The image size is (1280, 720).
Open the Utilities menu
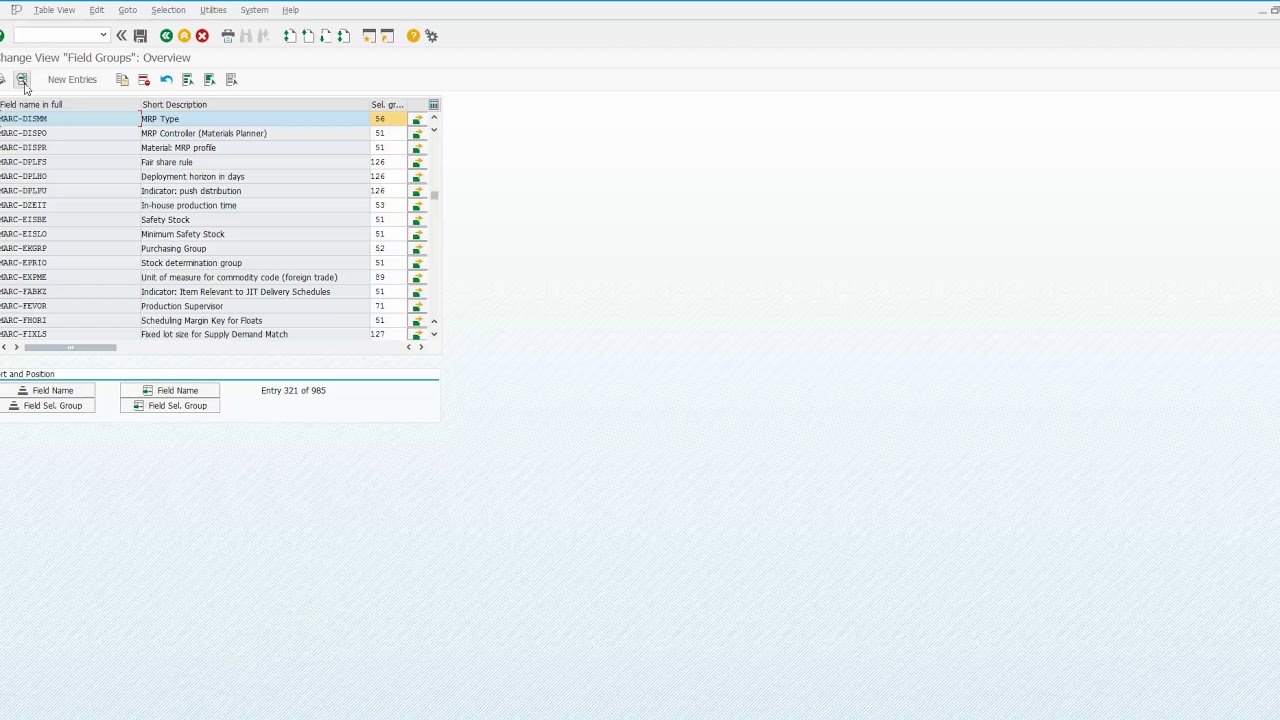pos(213,10)
